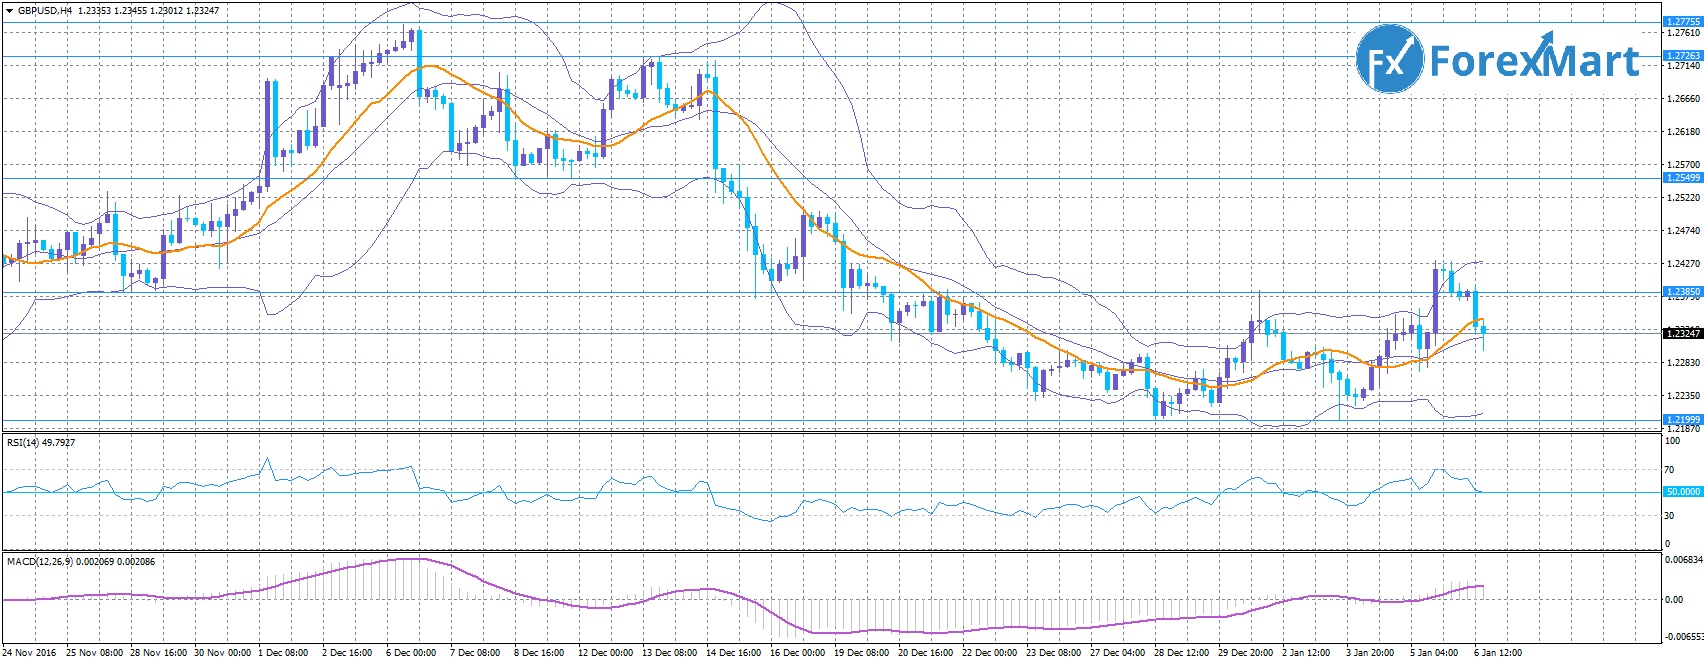This screenshot has height=664, width=1704.
Task: Click the 5 Jan 04:00 time label
Action: pyautogui.click(x=1436, y=653)
